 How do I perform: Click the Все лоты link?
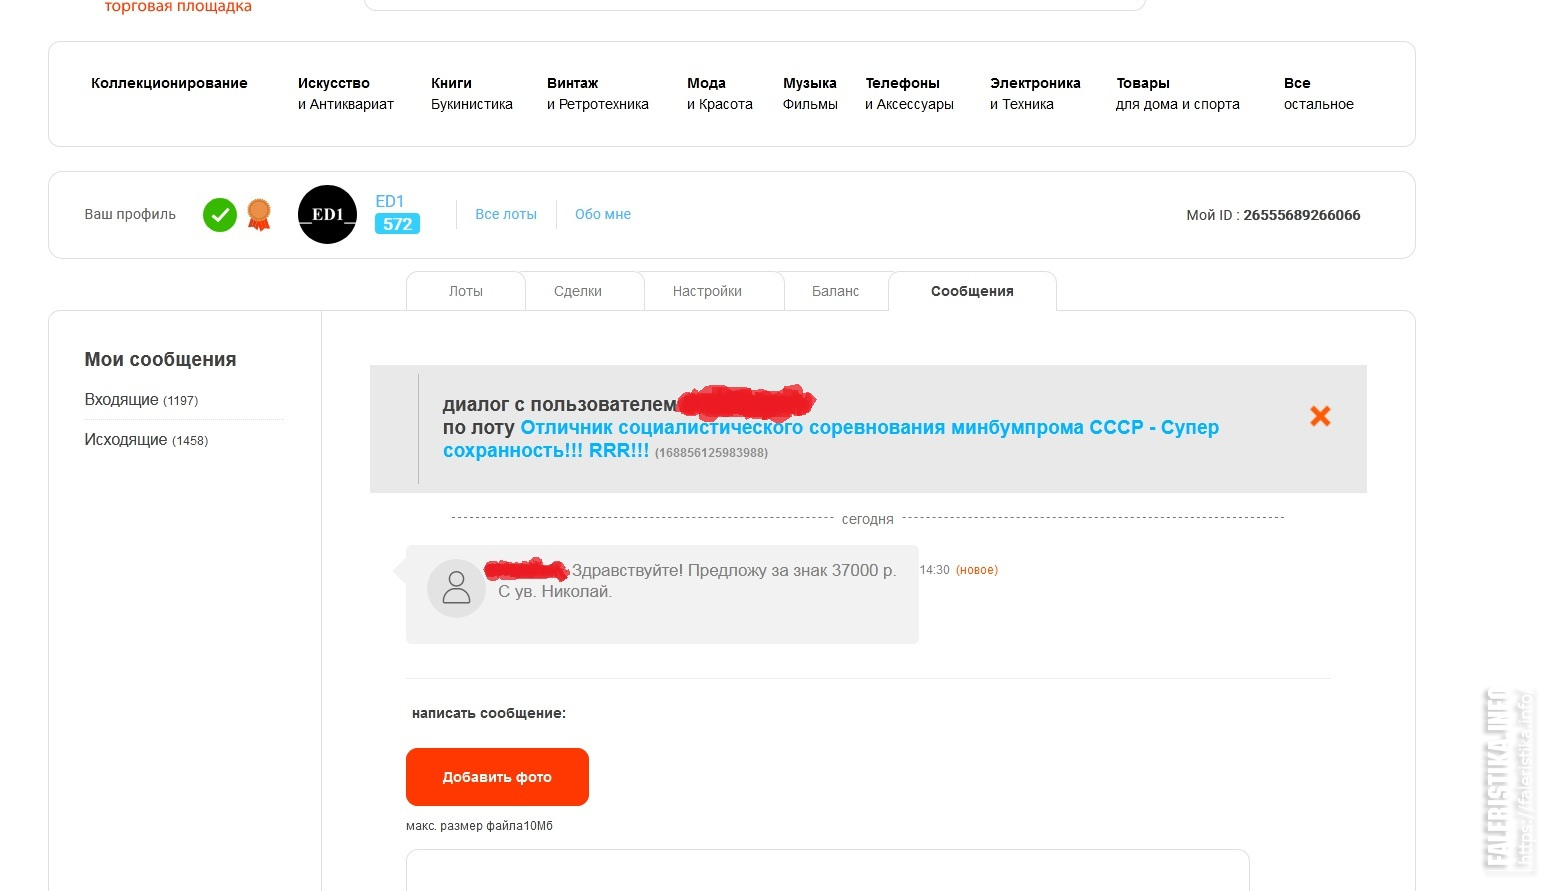coord(506,214)
